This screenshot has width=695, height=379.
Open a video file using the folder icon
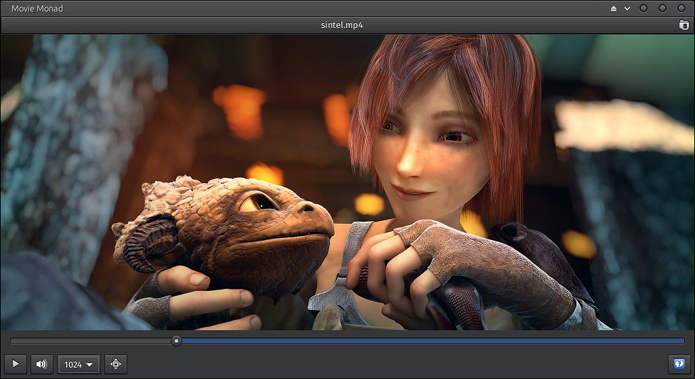pos(684,25)
